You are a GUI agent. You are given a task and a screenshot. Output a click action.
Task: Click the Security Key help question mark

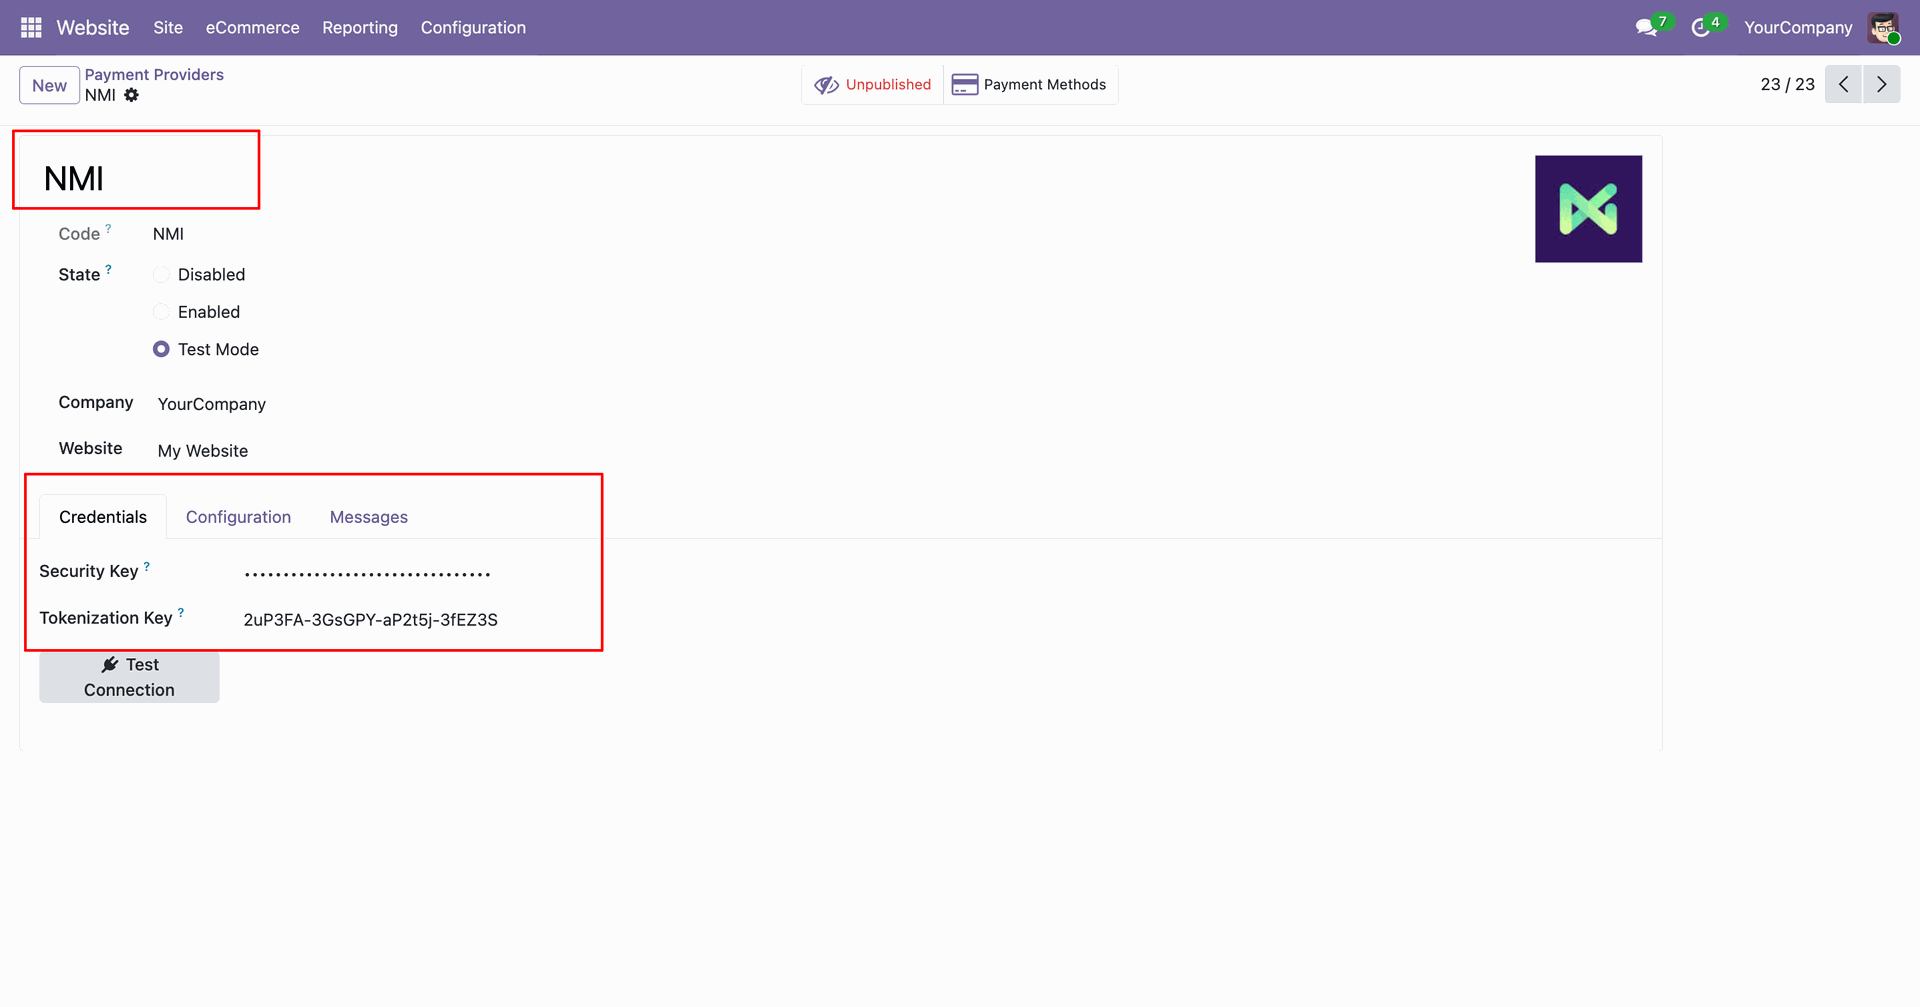(x=147, y=566)
